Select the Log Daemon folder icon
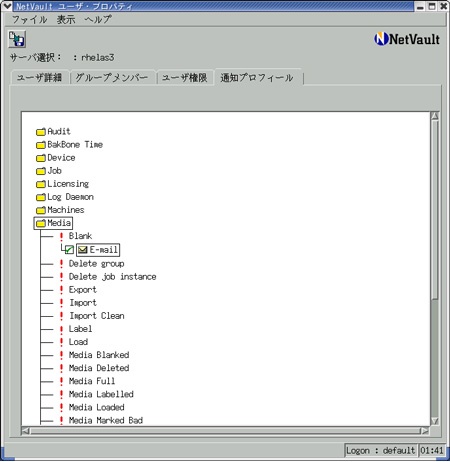The width and height of the screenshot is (450, 462). (41, 197)
